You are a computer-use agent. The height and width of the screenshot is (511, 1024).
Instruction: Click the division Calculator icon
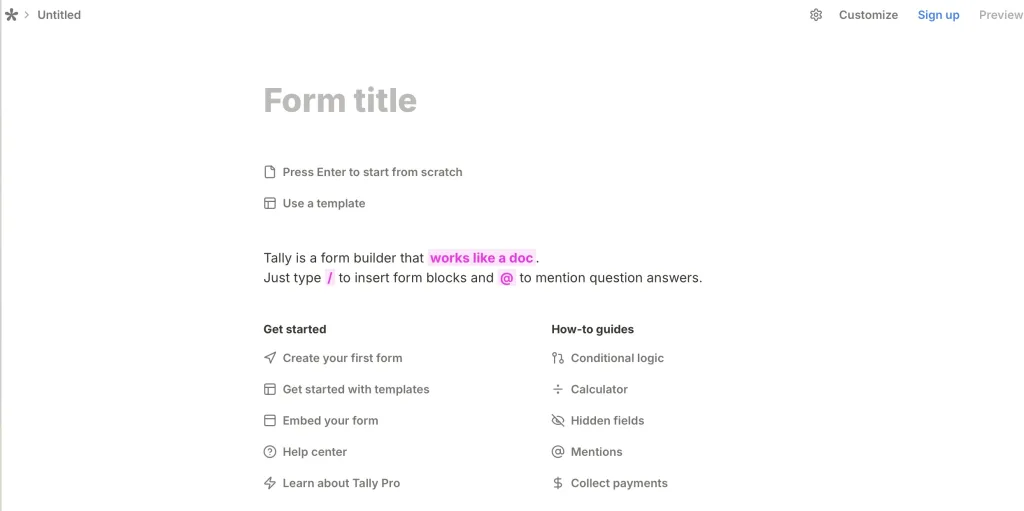point(558,389)
